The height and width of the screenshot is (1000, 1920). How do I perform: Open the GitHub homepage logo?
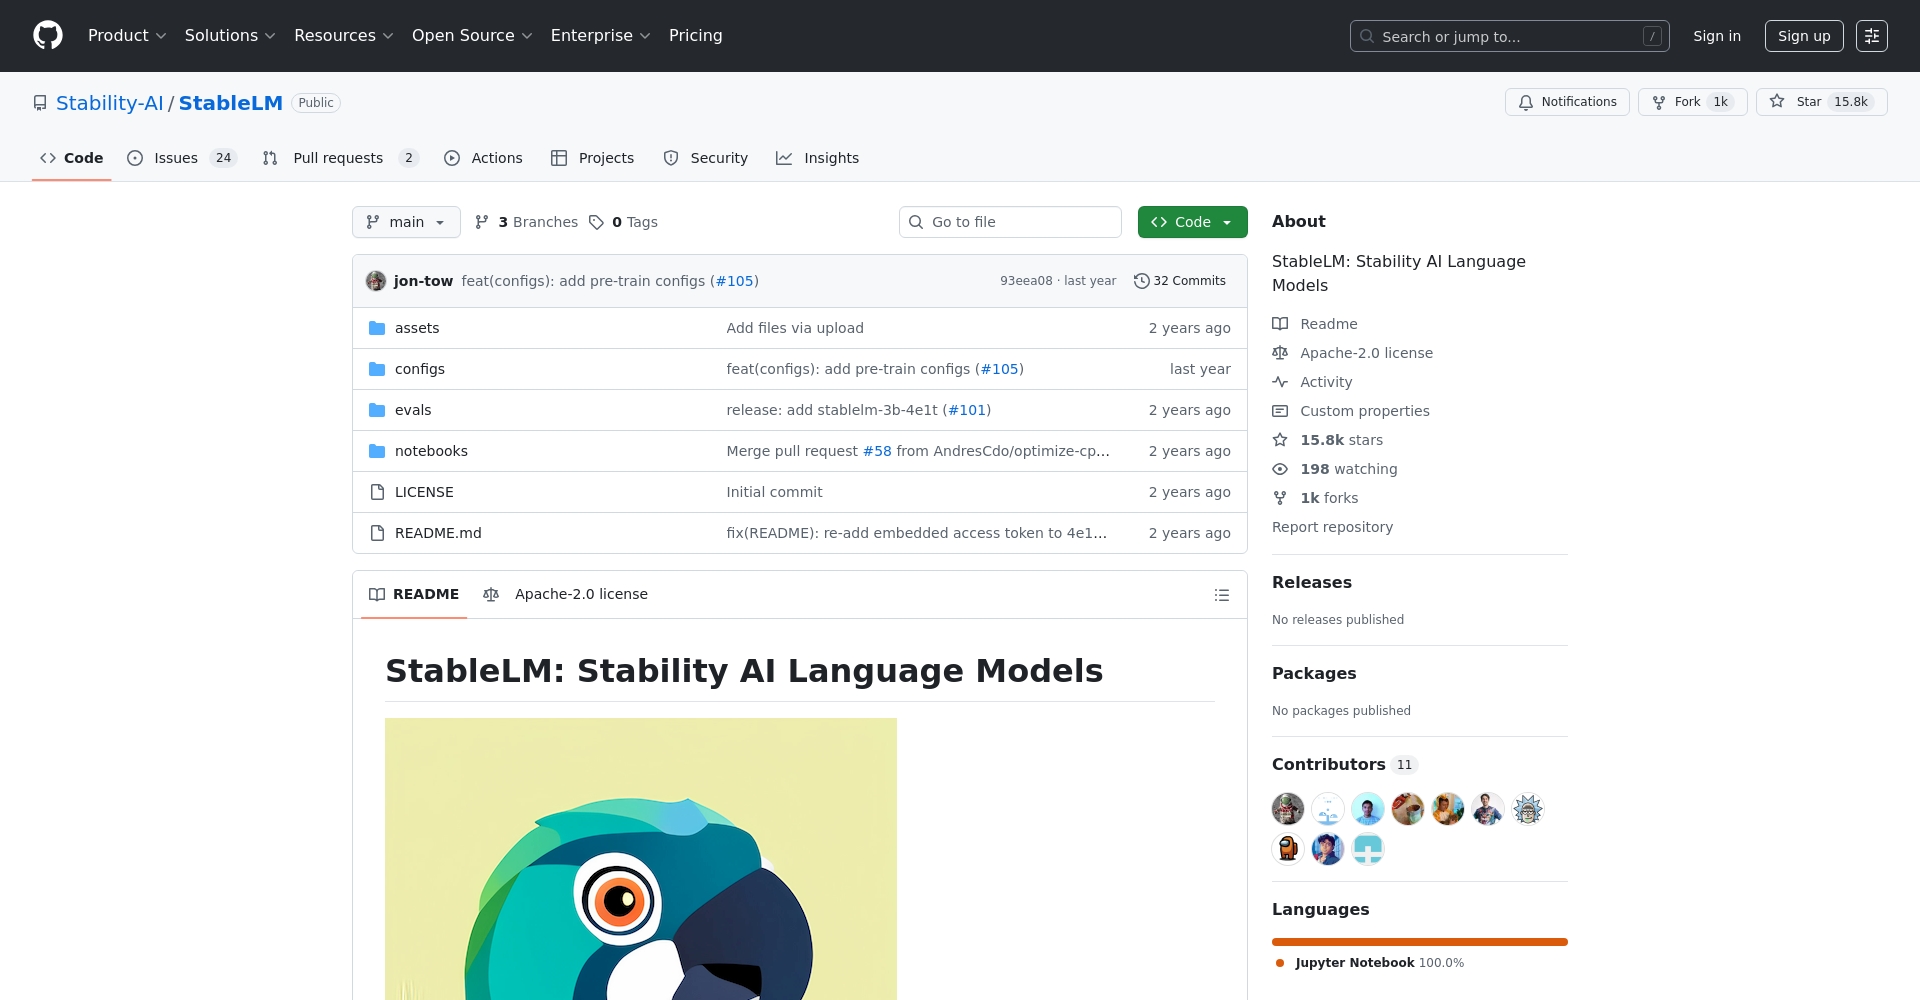coord(48,36)
